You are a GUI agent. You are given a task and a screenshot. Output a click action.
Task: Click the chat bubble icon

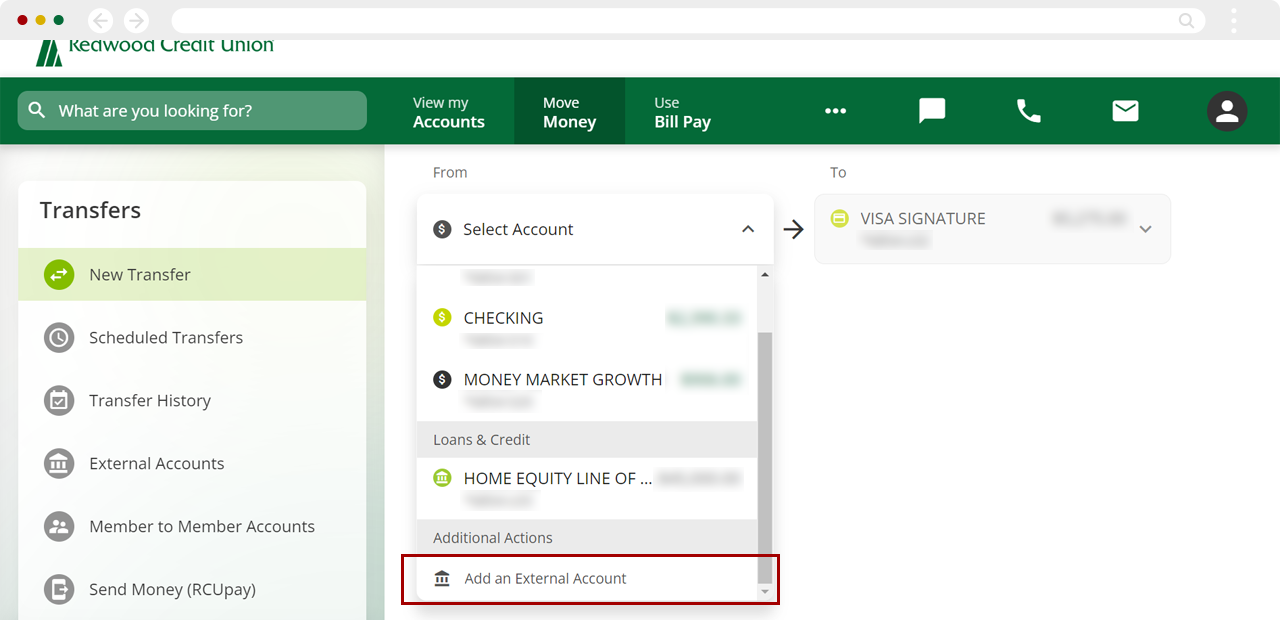tap(932, 111)
